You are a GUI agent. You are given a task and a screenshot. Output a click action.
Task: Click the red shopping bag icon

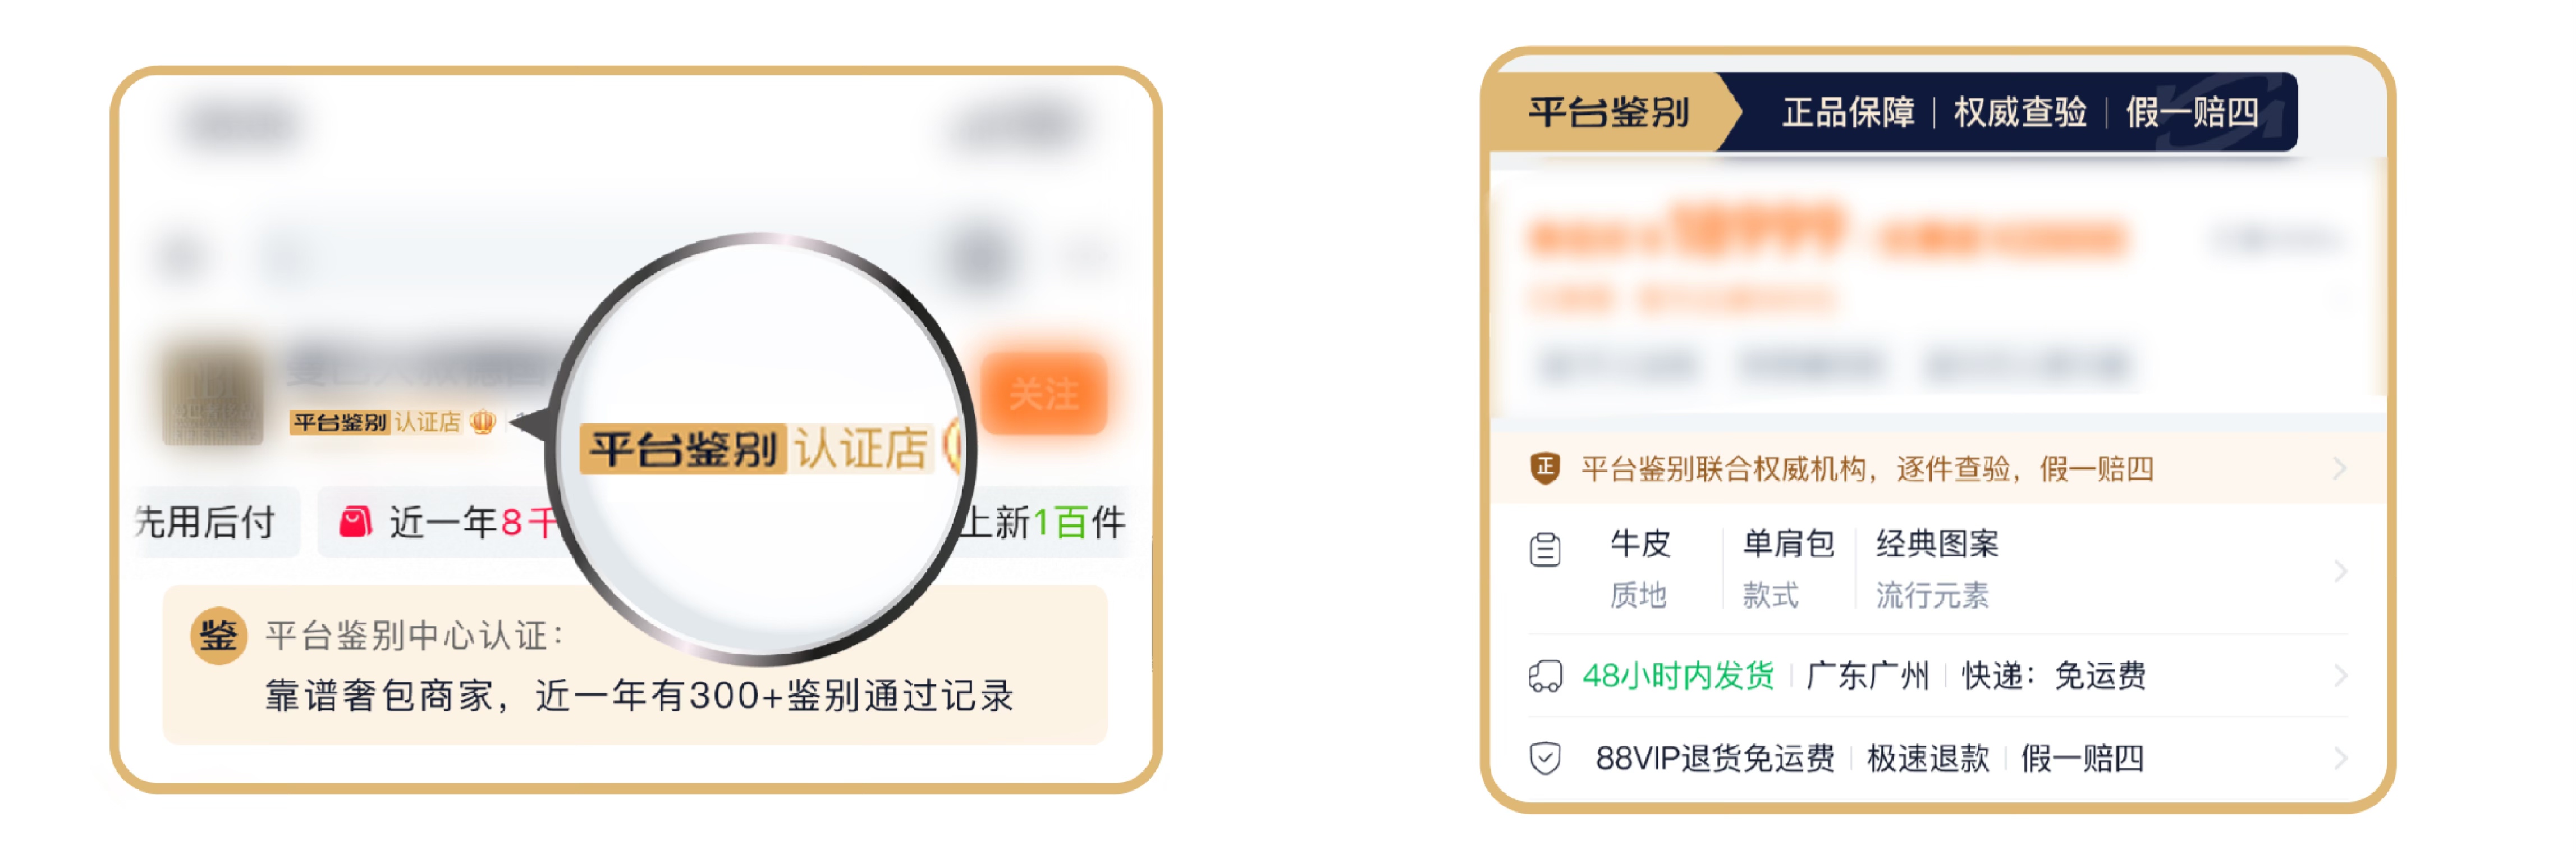355,521
